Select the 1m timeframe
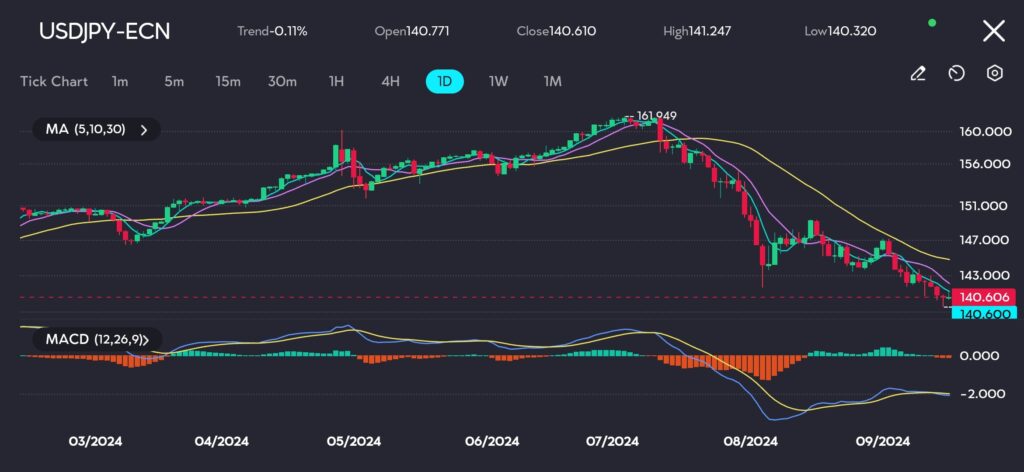This screenshot has width=1024, height=472. point(120,81)
